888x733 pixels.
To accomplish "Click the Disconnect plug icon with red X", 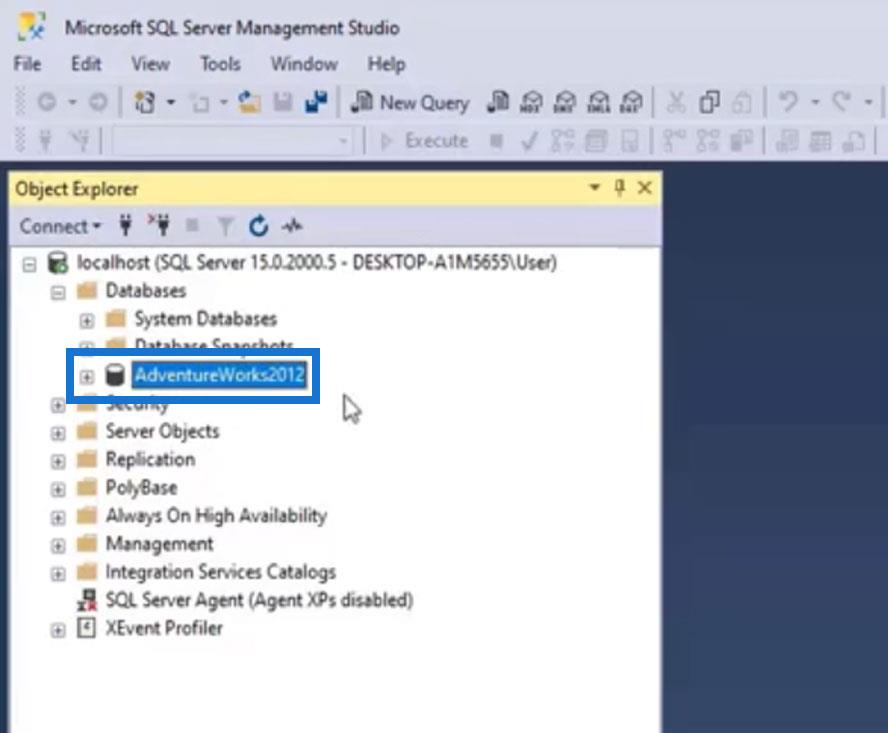I will tap(159, 225).
